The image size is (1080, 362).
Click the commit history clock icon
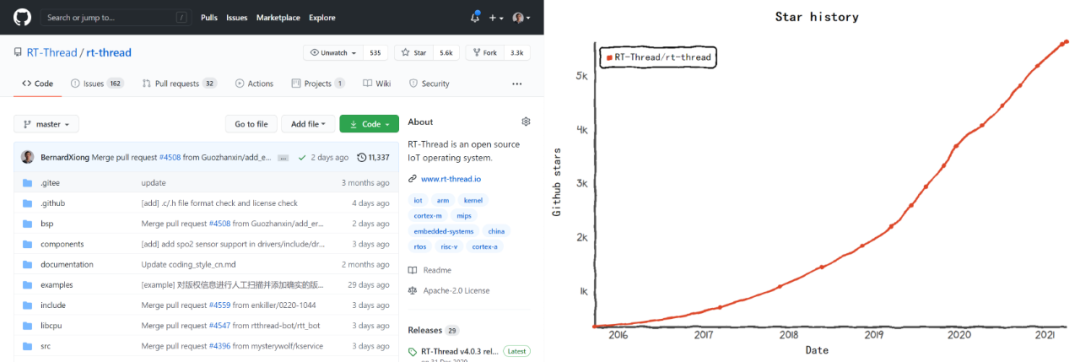(x=362, y=158)
